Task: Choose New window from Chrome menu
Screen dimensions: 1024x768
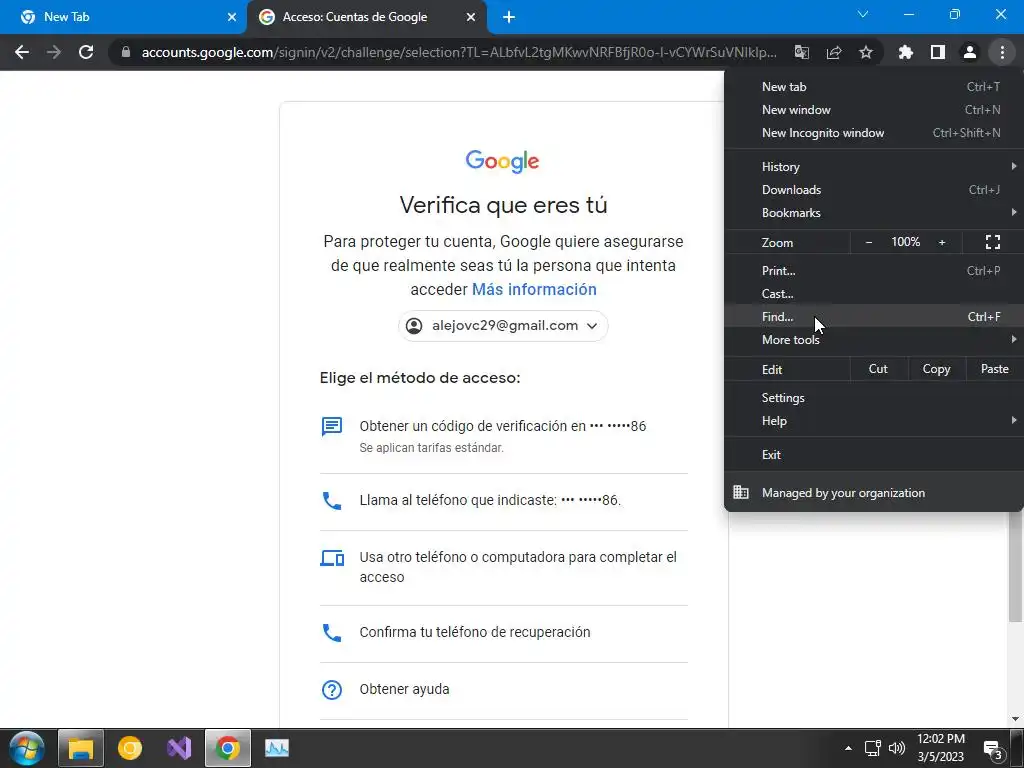Action: [x=874, y=110]
